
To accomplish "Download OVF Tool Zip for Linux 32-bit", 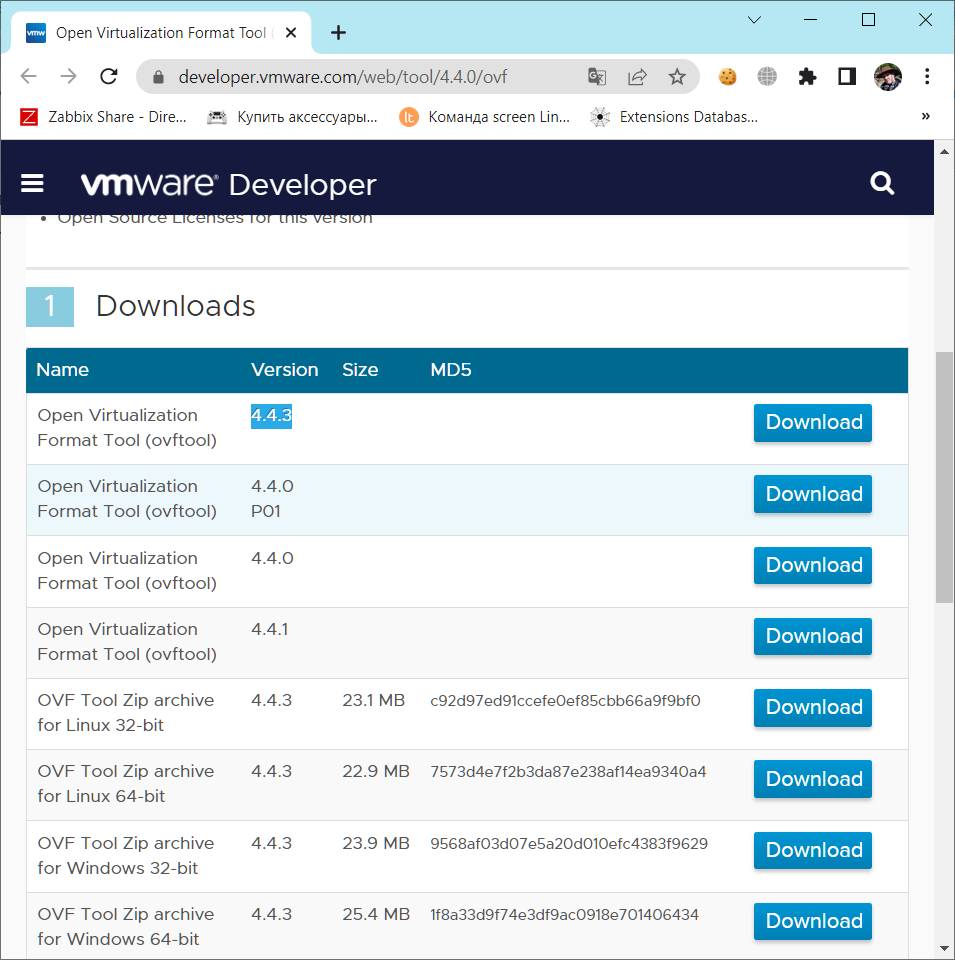I will tap(812, 707).
